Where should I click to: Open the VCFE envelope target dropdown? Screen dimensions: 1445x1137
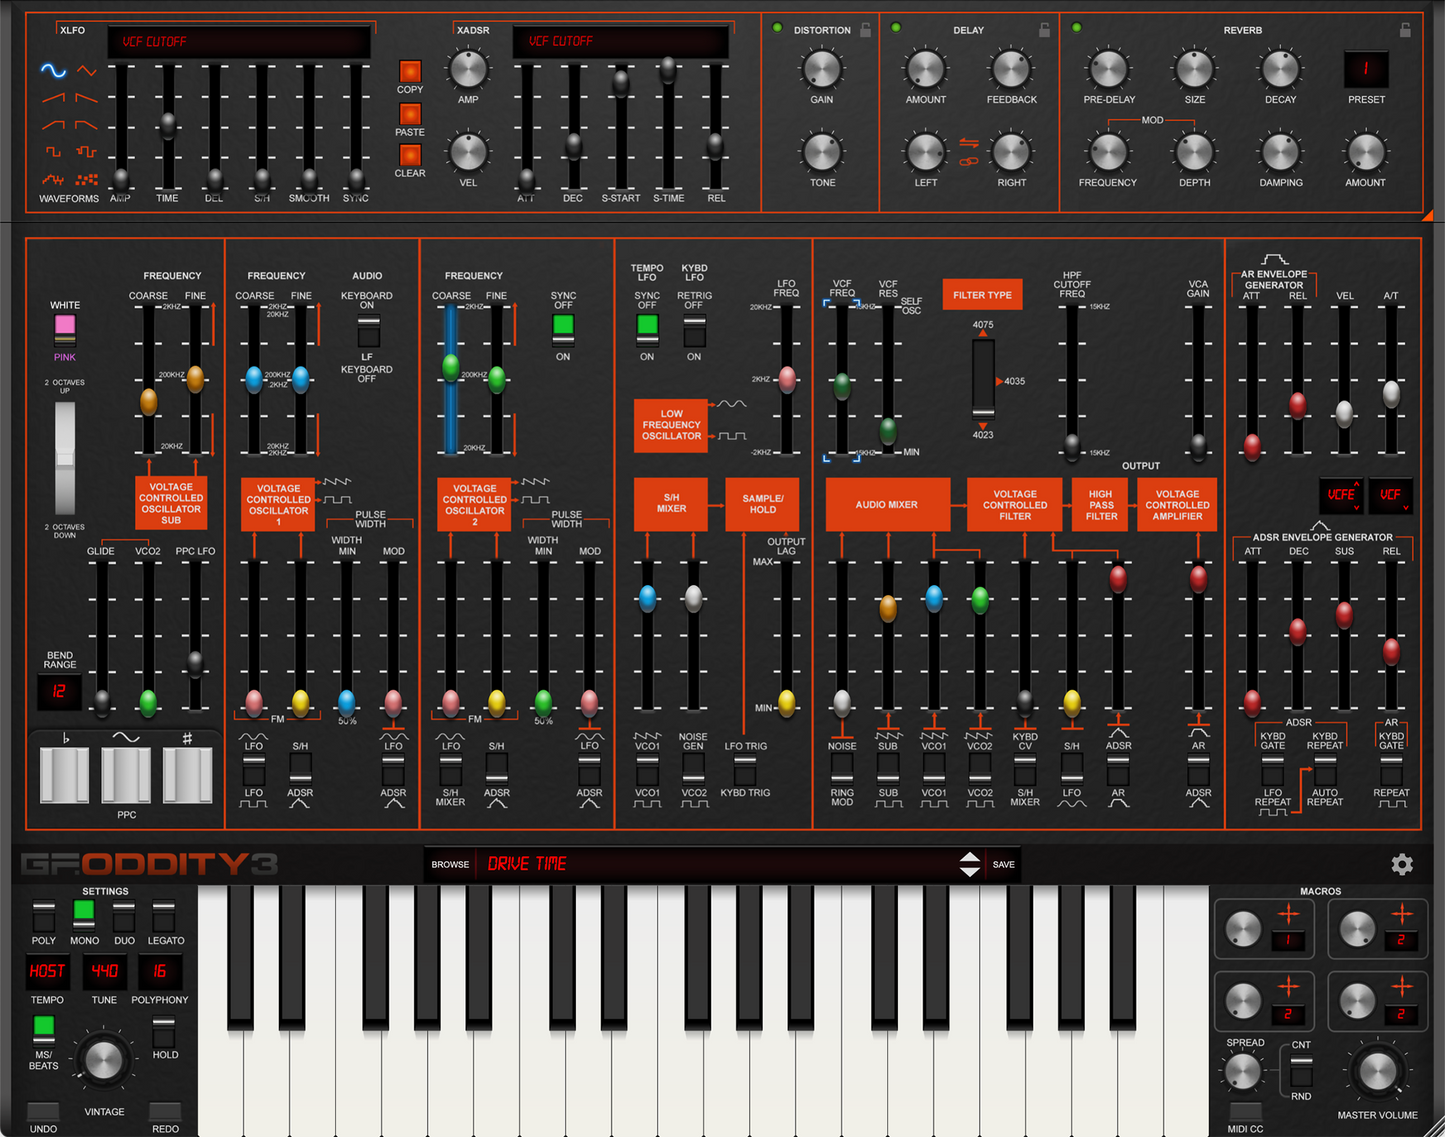1341,495
